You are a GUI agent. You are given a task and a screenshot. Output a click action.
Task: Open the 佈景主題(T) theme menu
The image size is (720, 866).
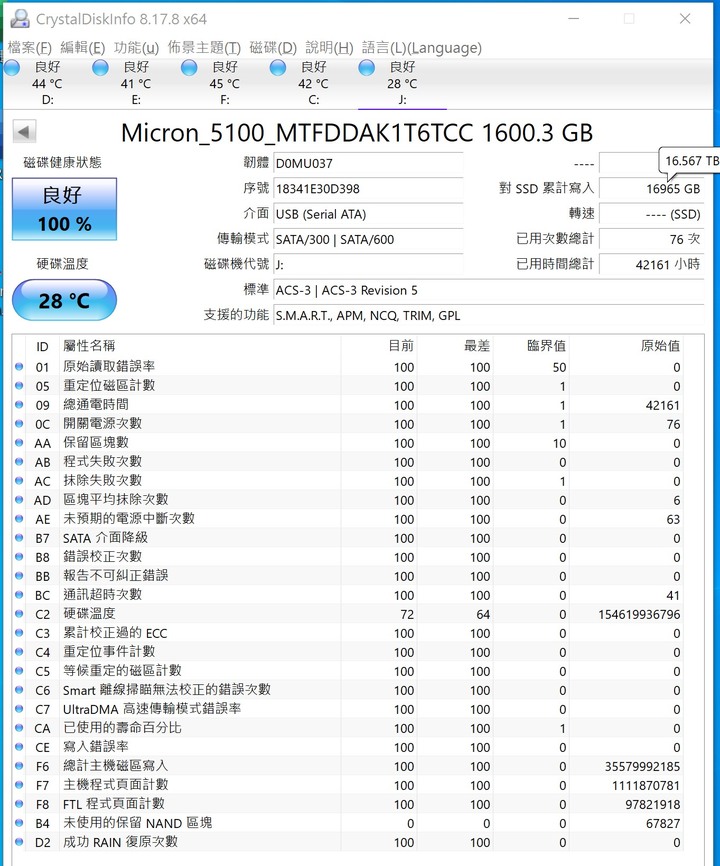tap(204, 48)
